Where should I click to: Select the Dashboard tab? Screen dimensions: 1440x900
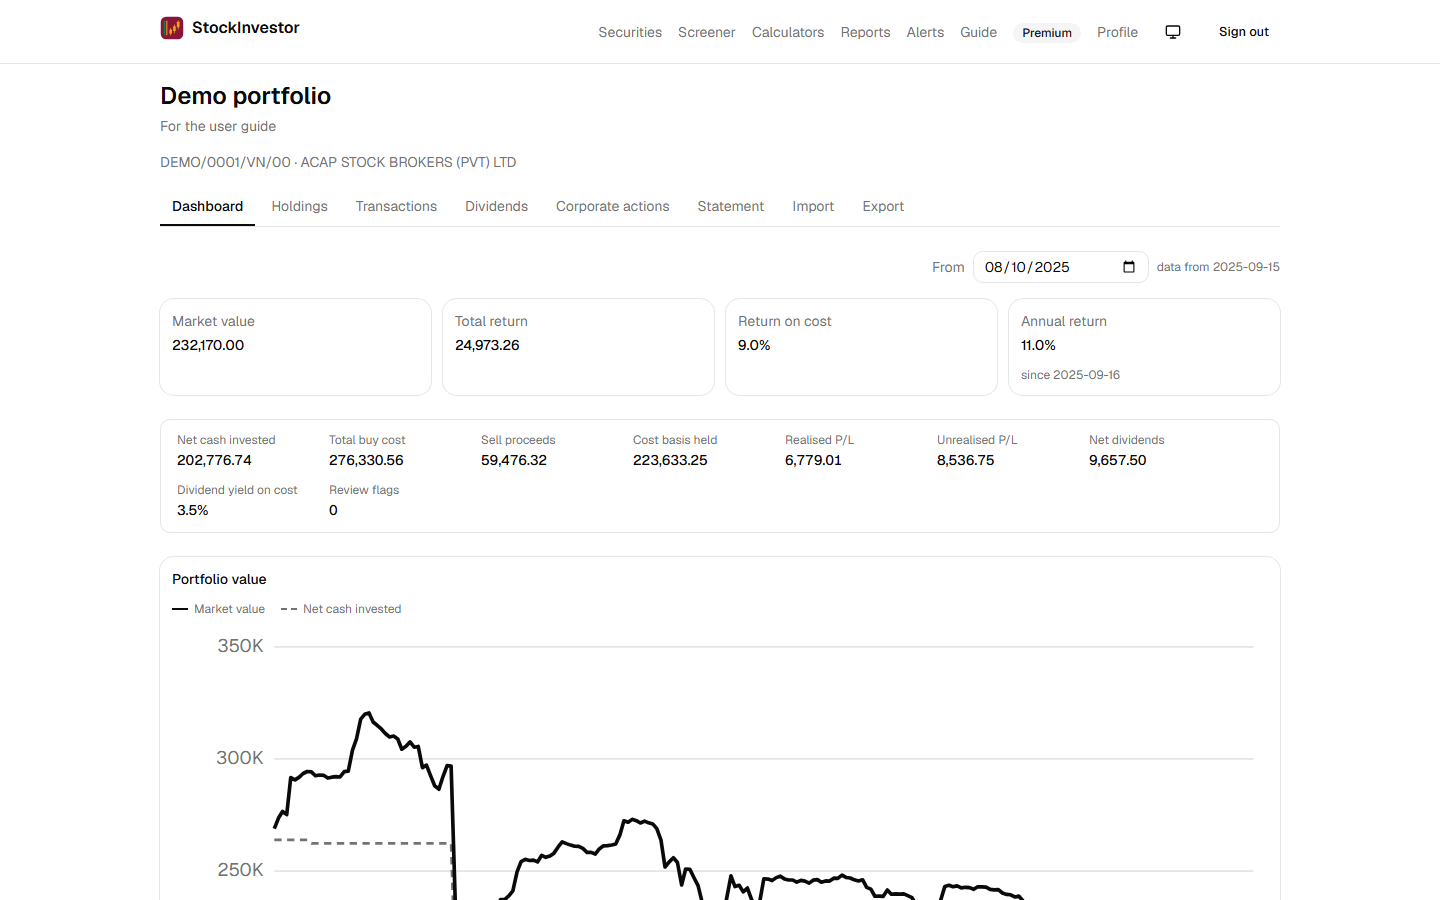[207, 206]
